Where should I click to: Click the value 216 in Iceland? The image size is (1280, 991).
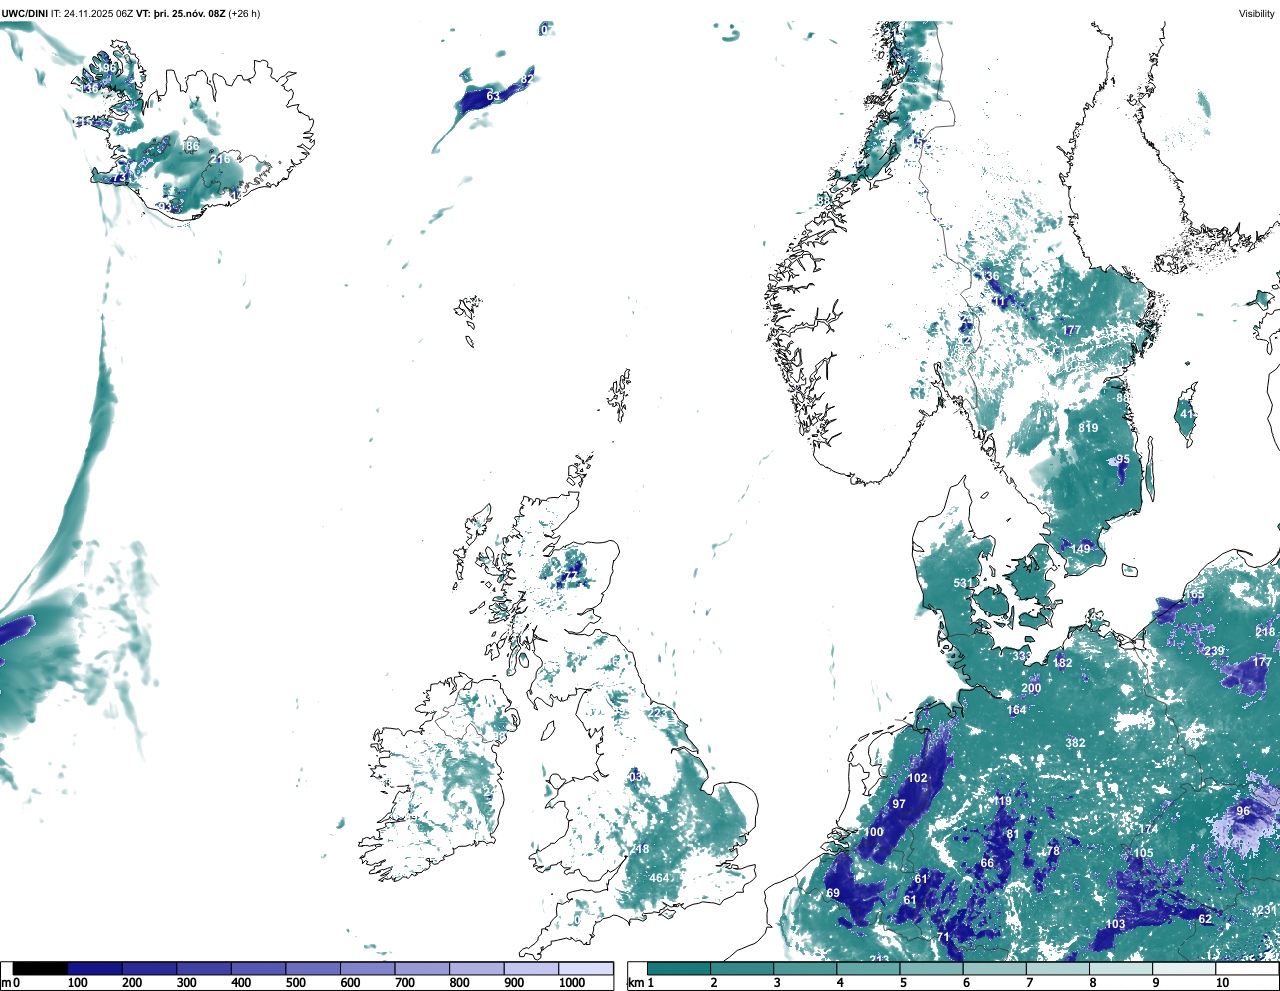(x=220, y=159)
